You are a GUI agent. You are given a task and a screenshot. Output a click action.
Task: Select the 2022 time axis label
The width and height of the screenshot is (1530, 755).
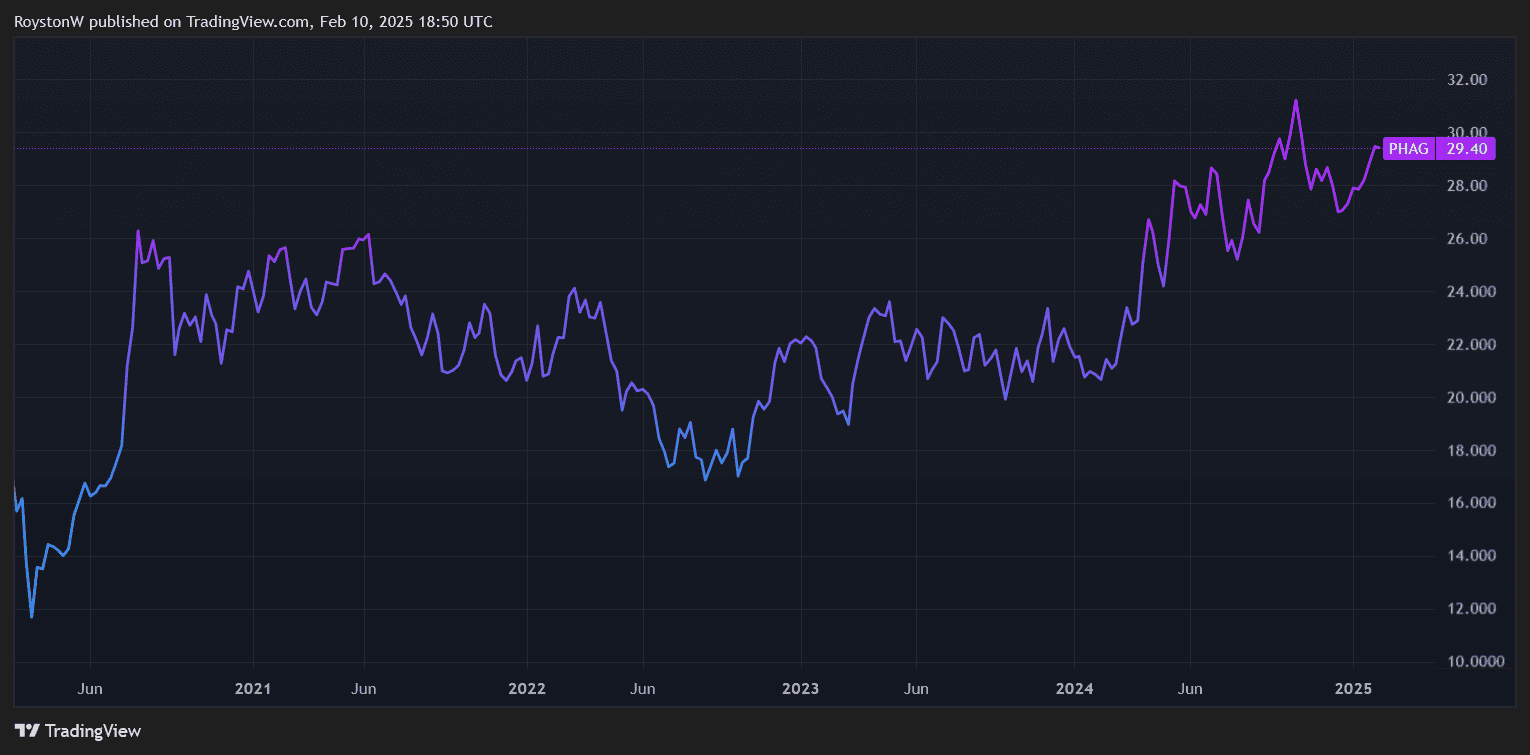tap(526, 689)
